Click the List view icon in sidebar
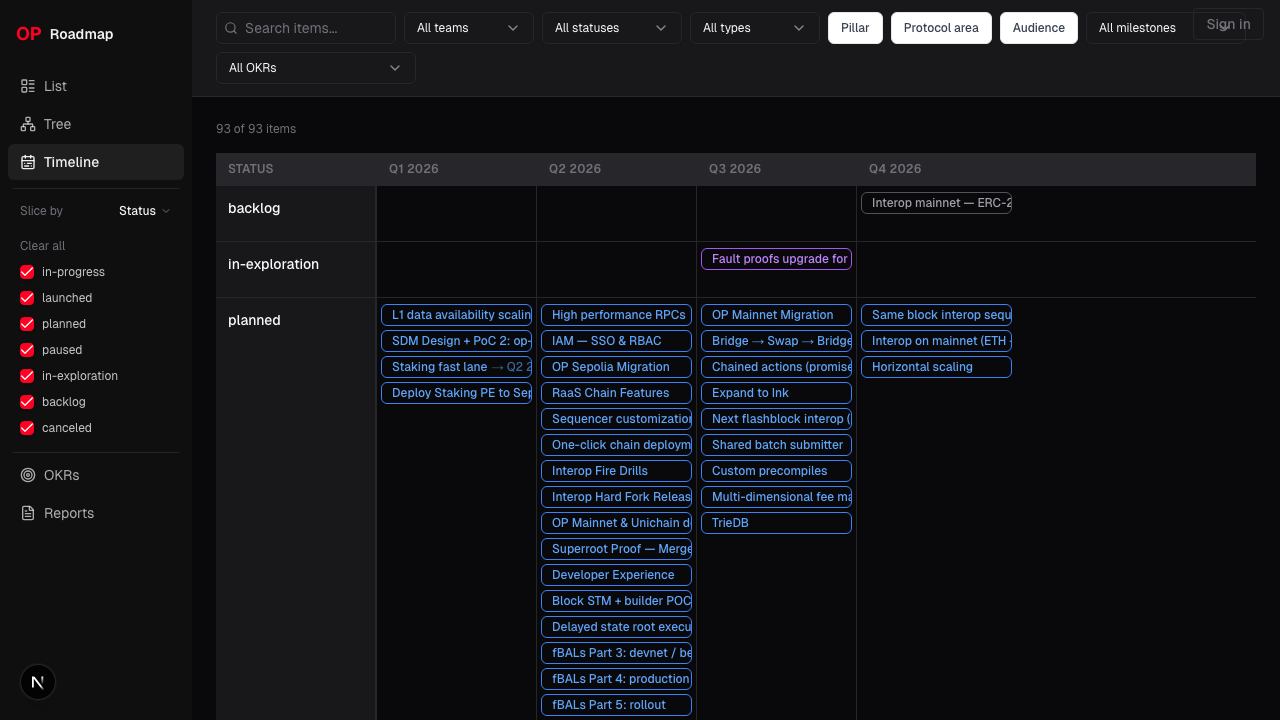This screenshot has width=1280, height=720. (28, 86)
